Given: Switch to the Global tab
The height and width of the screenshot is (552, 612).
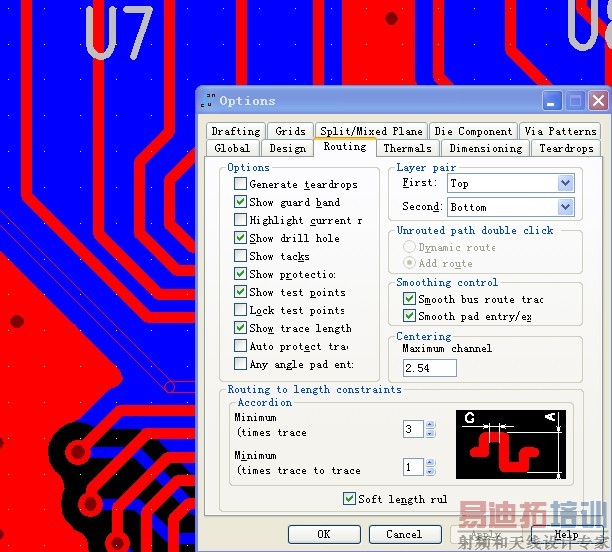Looking at the screenshot, I should pyautogui.click(x=232, y=148).
